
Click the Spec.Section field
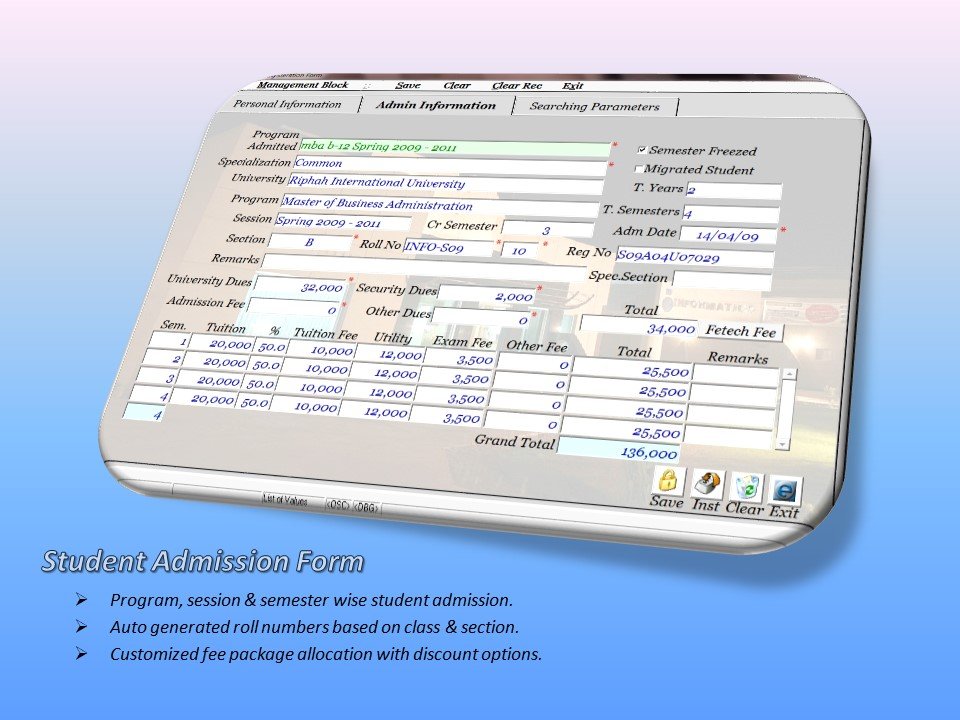(721, 280)
